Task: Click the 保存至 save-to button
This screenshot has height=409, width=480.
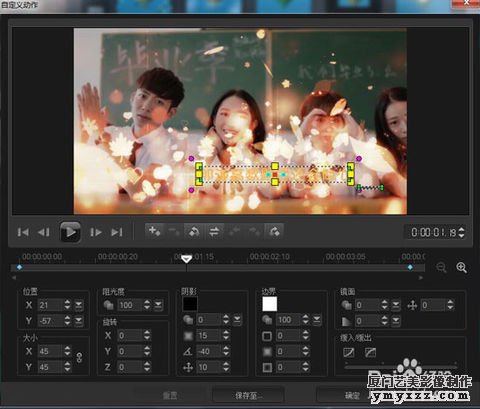Action: pyautogui.click(x=248, y=396)
